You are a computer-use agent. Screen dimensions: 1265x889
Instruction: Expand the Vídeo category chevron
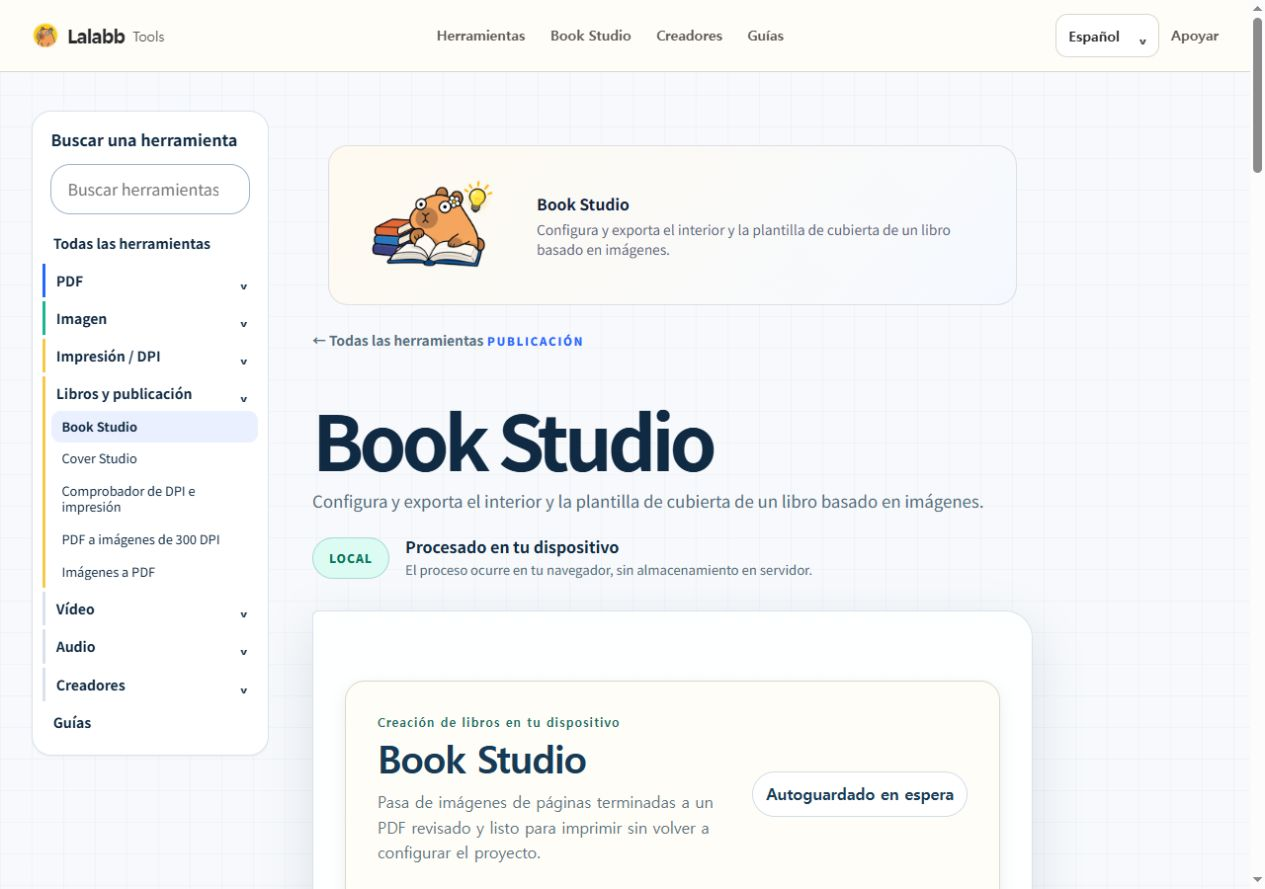tap(243, 614)
